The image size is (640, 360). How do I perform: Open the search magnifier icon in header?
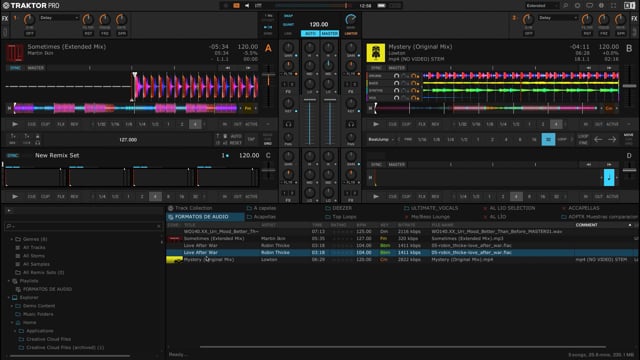[565, 6]
